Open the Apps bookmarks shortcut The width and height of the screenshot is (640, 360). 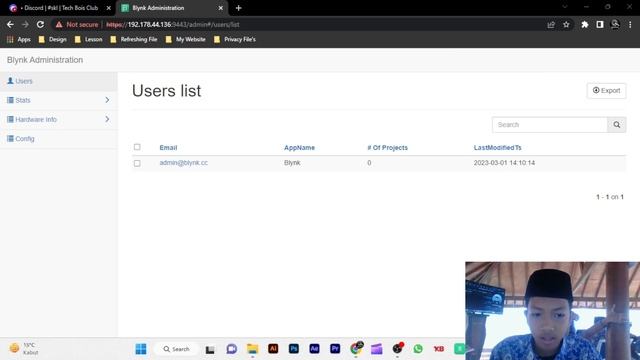[x=19, y=40]
